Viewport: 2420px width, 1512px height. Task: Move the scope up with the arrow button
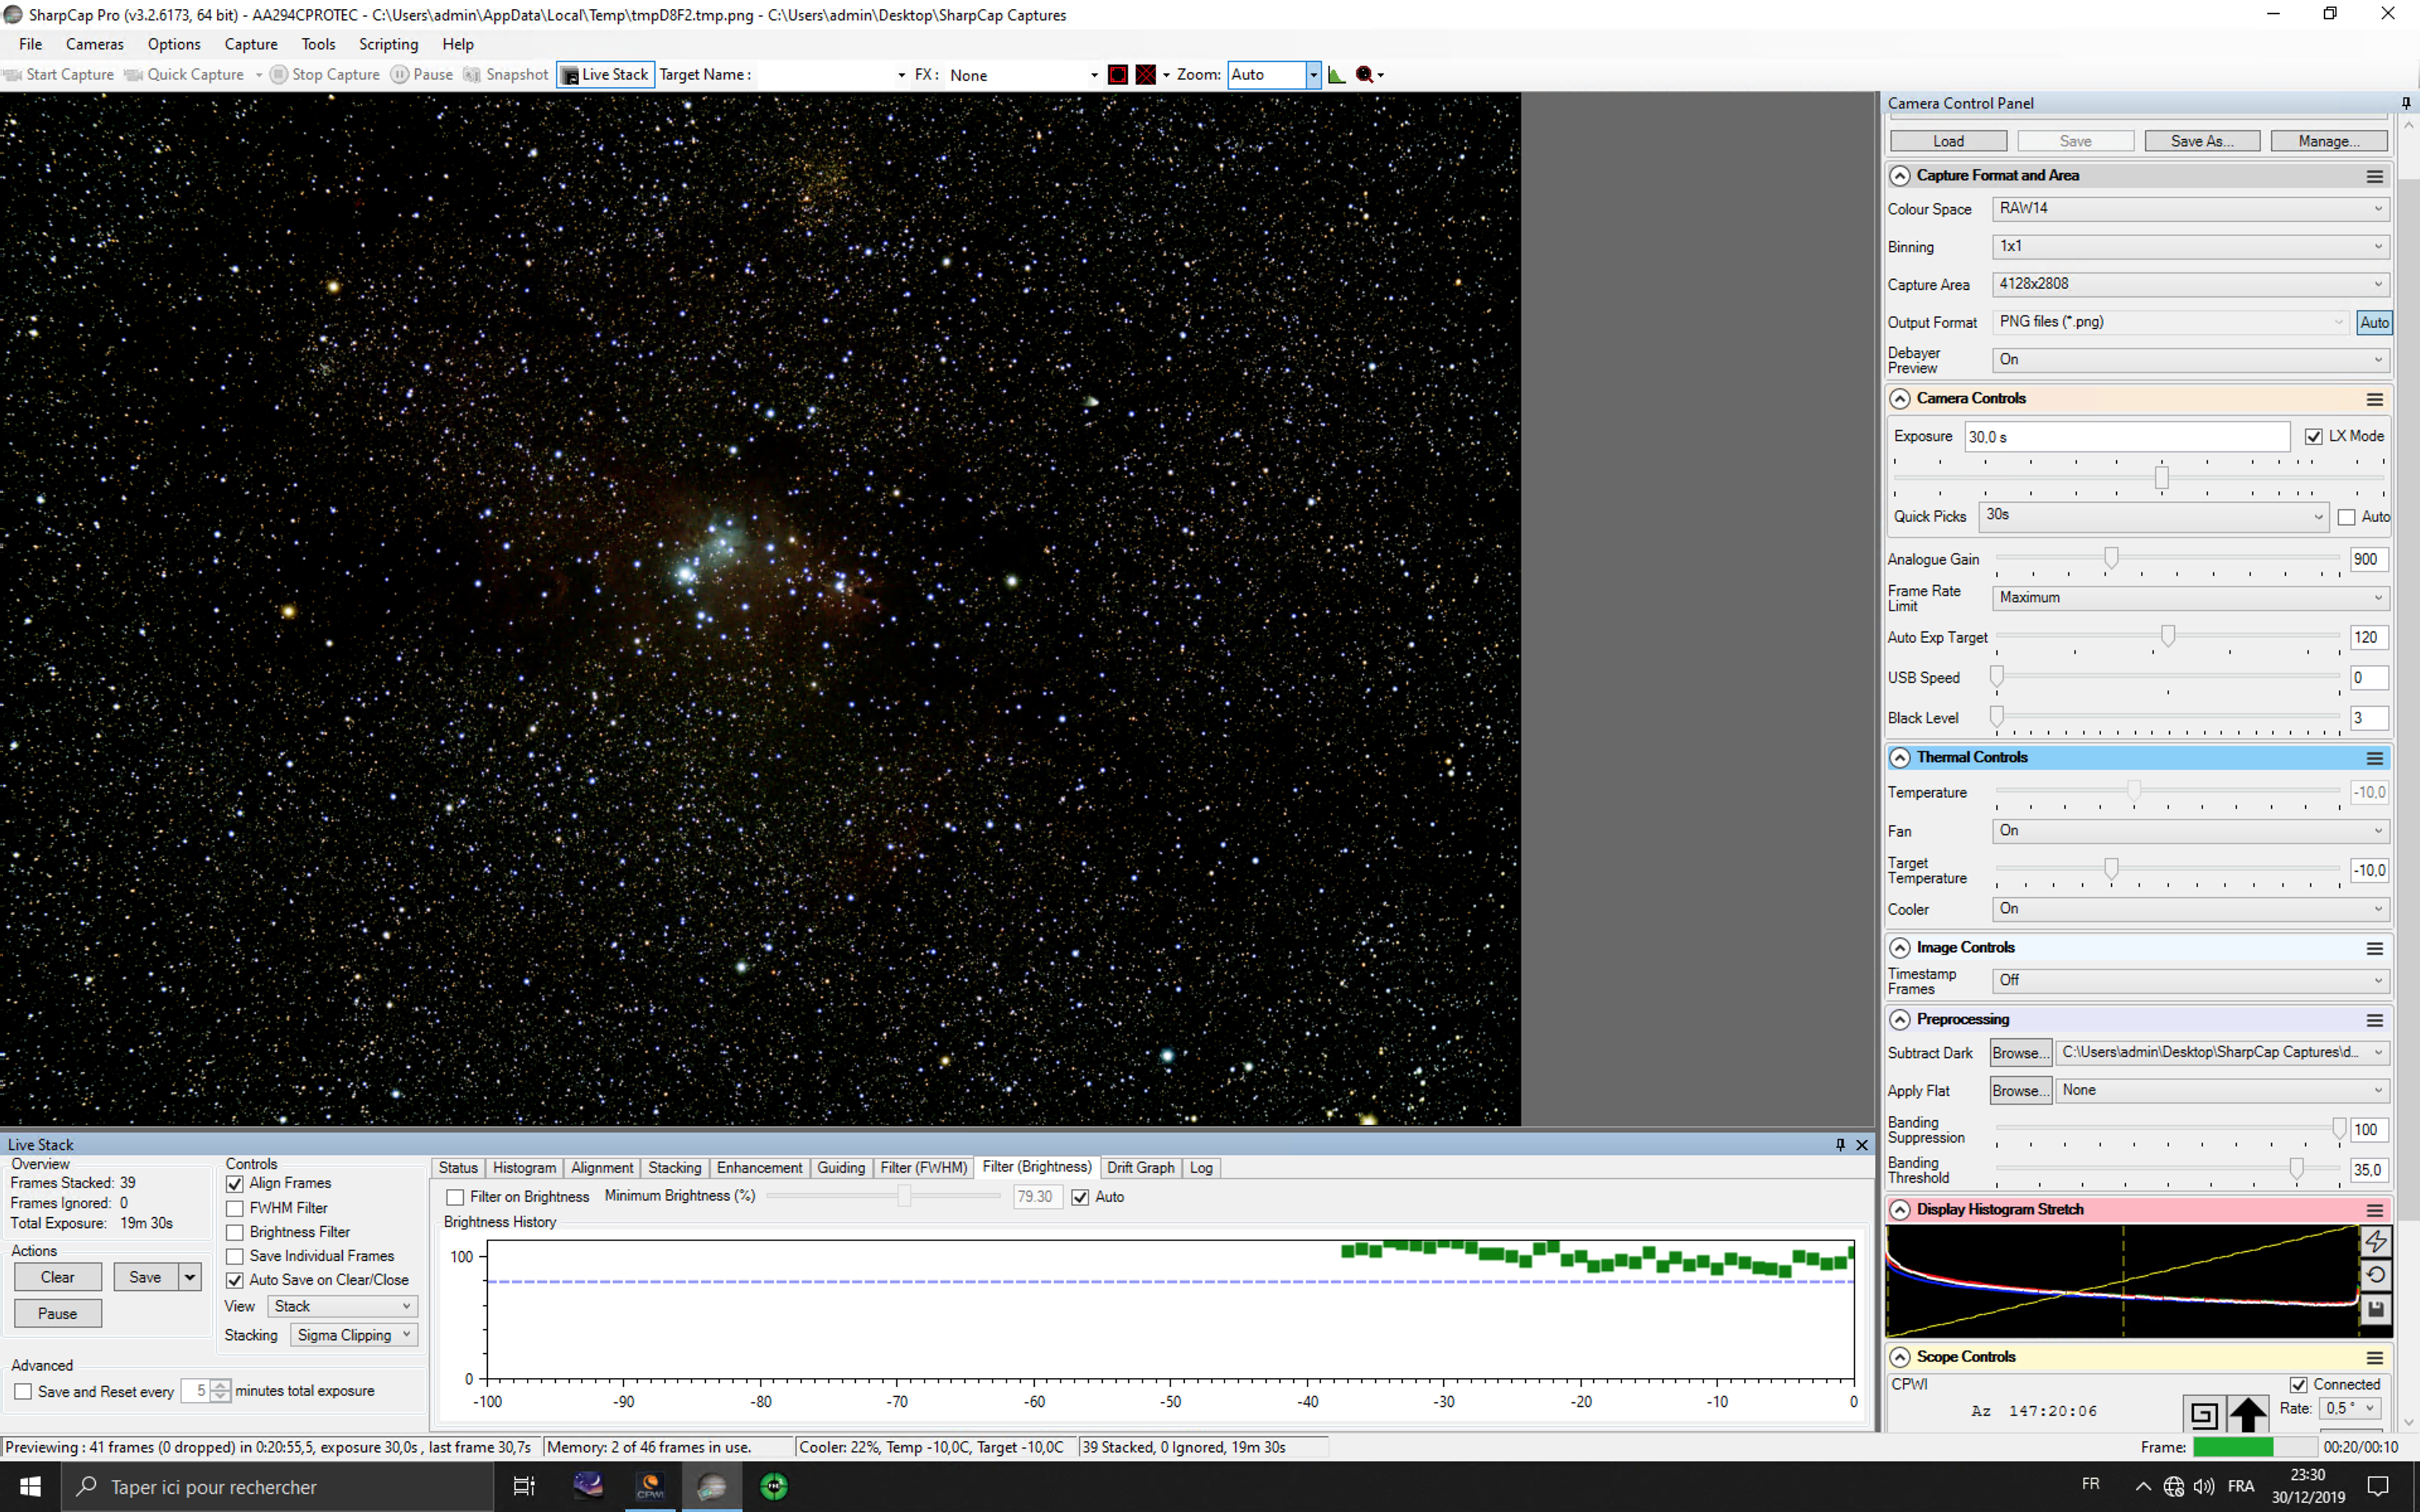click(x=2248, y=1414)
